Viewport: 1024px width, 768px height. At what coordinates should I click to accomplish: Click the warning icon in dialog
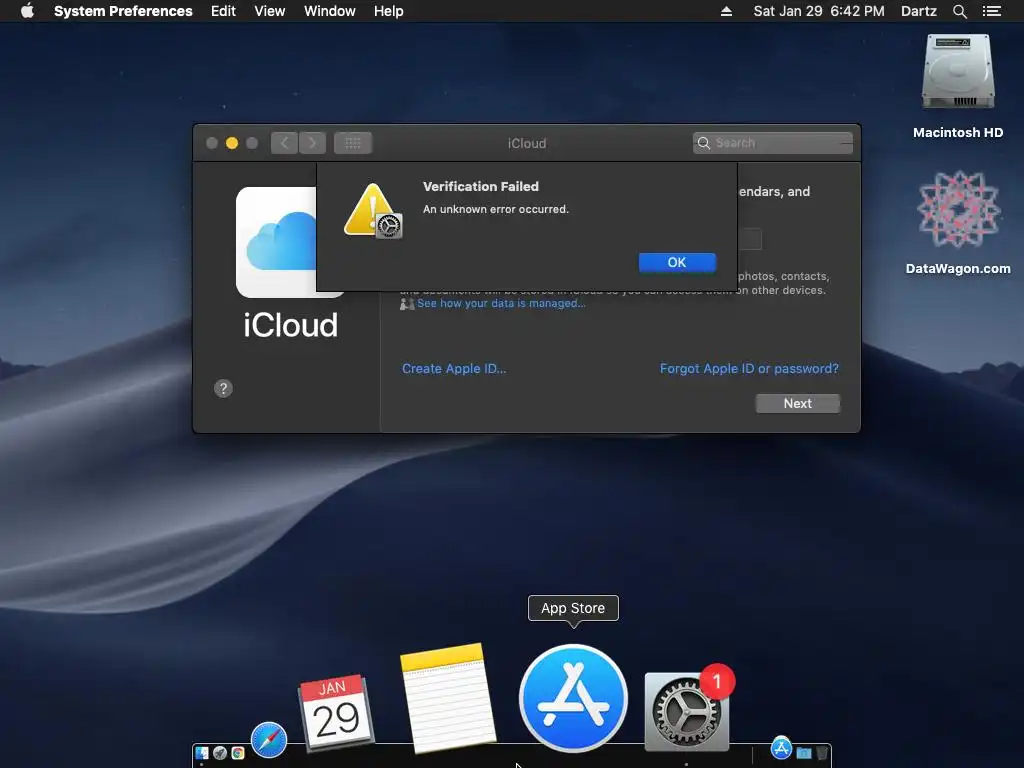click(373, 210)
